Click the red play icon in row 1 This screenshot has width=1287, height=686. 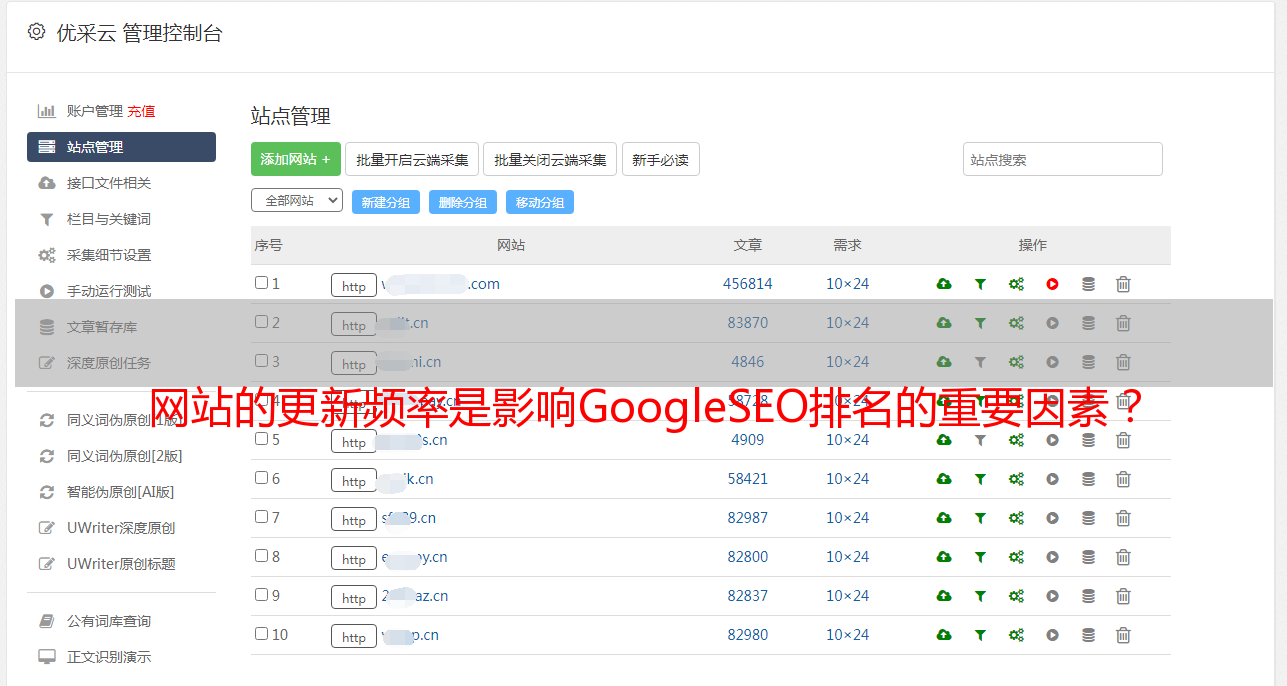[x=1052, y=284]
